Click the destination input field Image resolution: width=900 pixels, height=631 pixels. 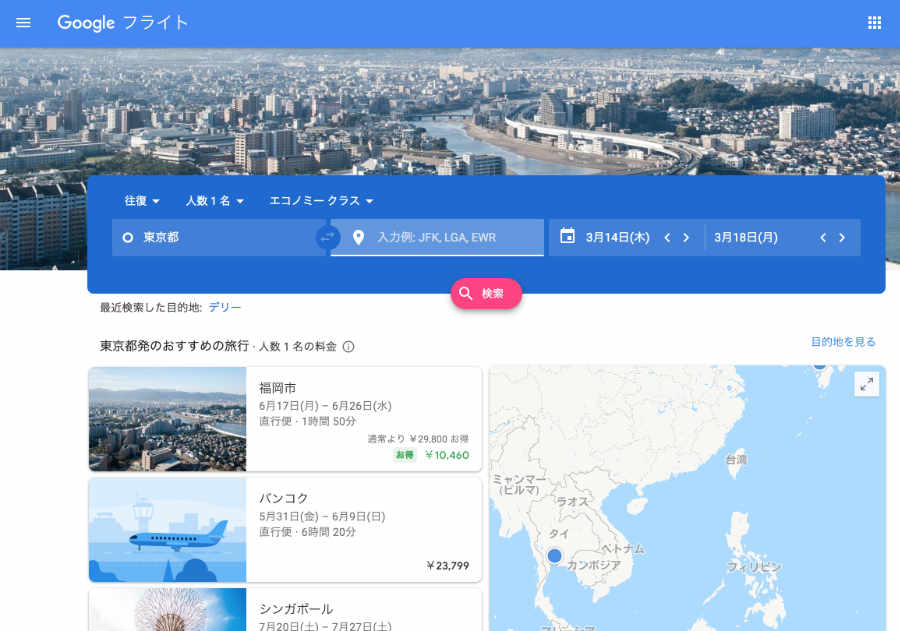[x=437, y=237]
